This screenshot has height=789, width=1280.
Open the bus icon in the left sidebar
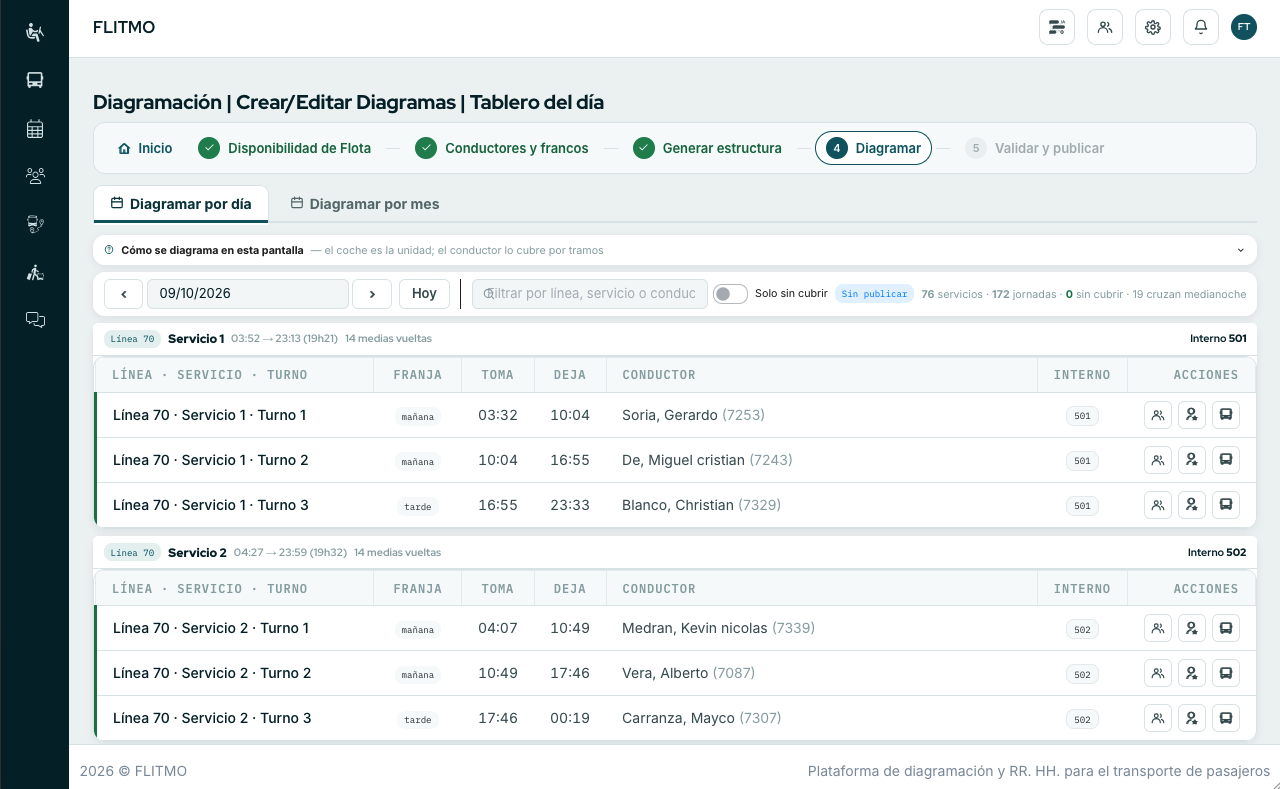coord(35,80)
